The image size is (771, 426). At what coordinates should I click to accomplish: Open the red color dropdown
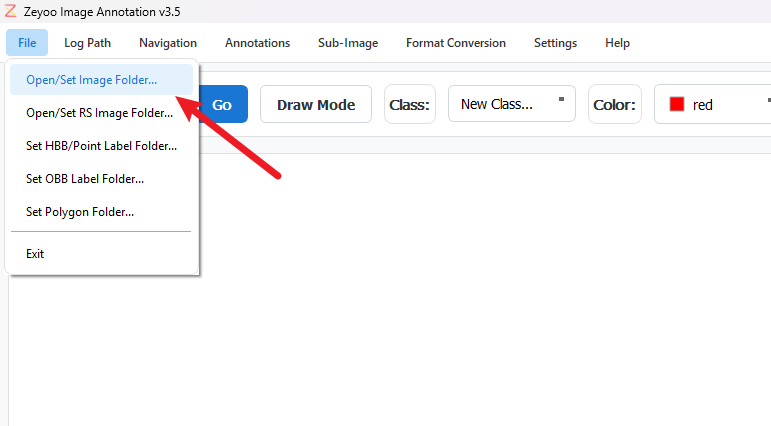pyautogui.click(x=712, y=104)
